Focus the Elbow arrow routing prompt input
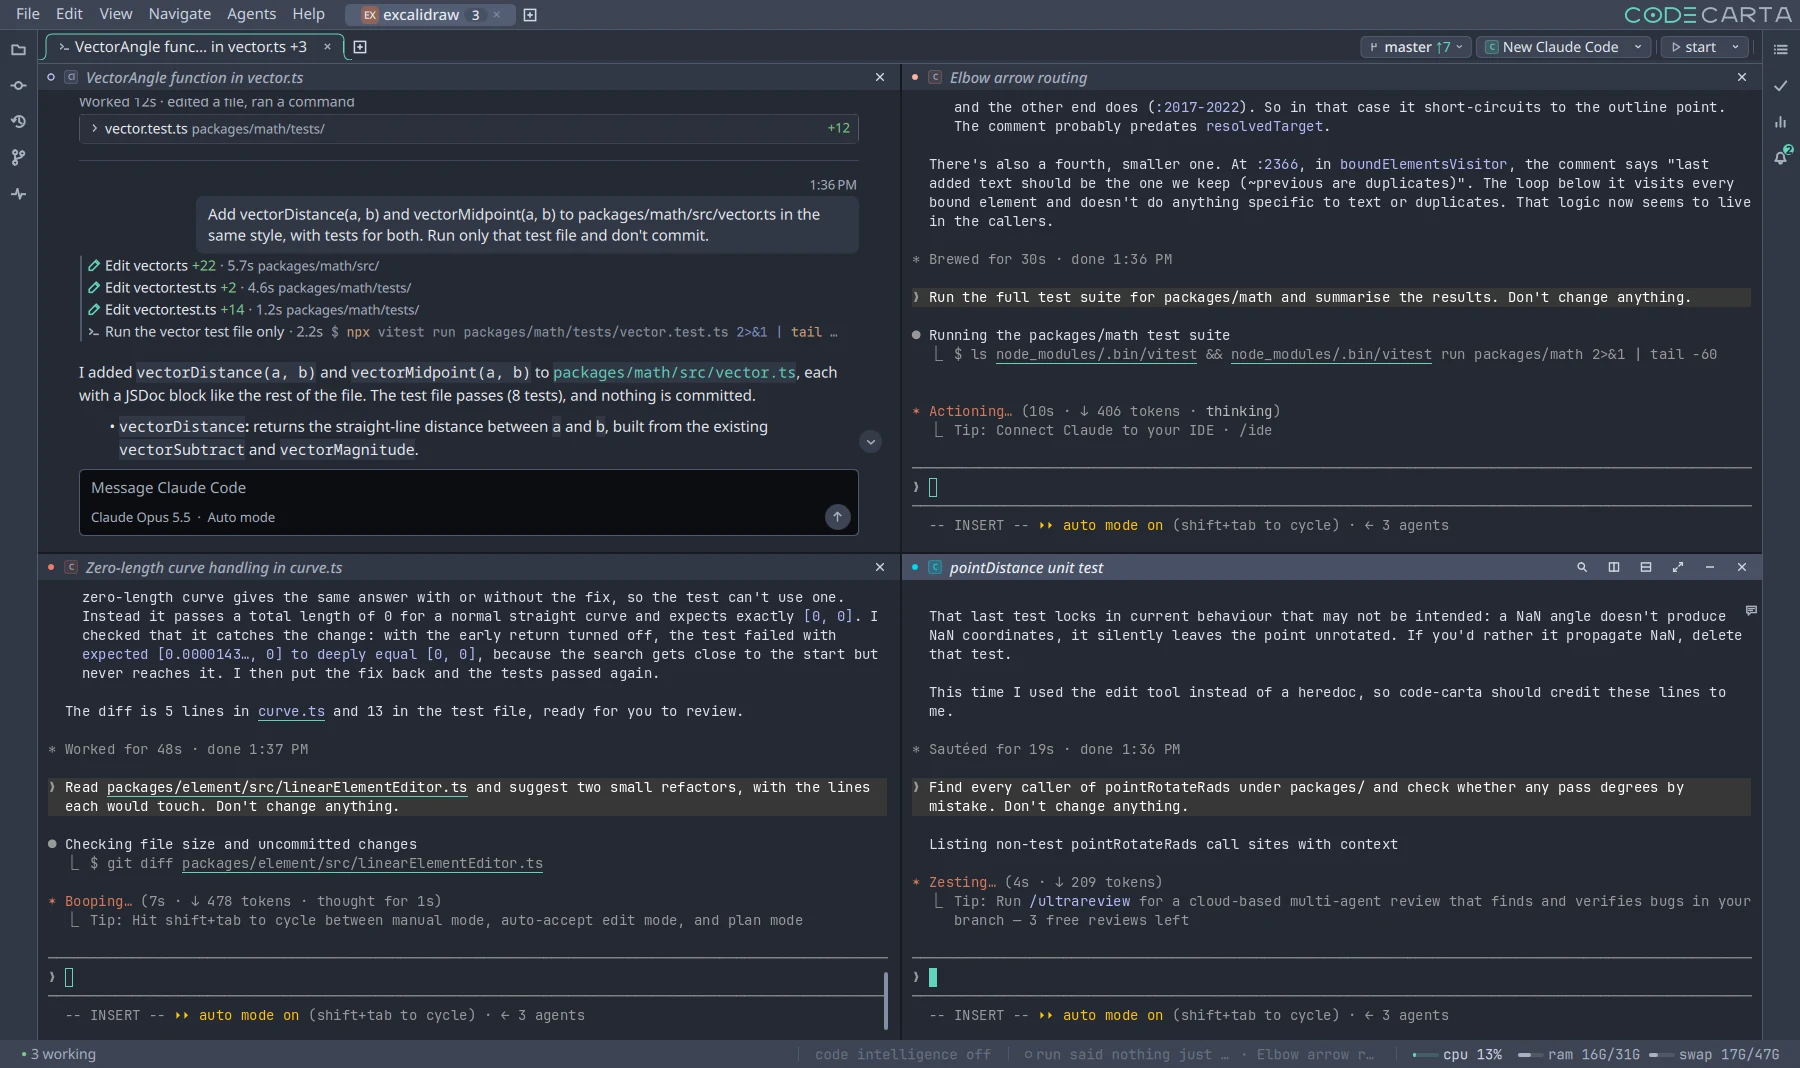This screenshot has width=1800, height=1068. (1332, 487)
